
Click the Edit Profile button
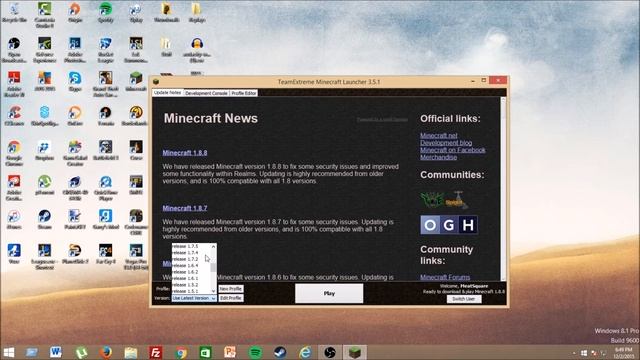click(x=231, y=298)
